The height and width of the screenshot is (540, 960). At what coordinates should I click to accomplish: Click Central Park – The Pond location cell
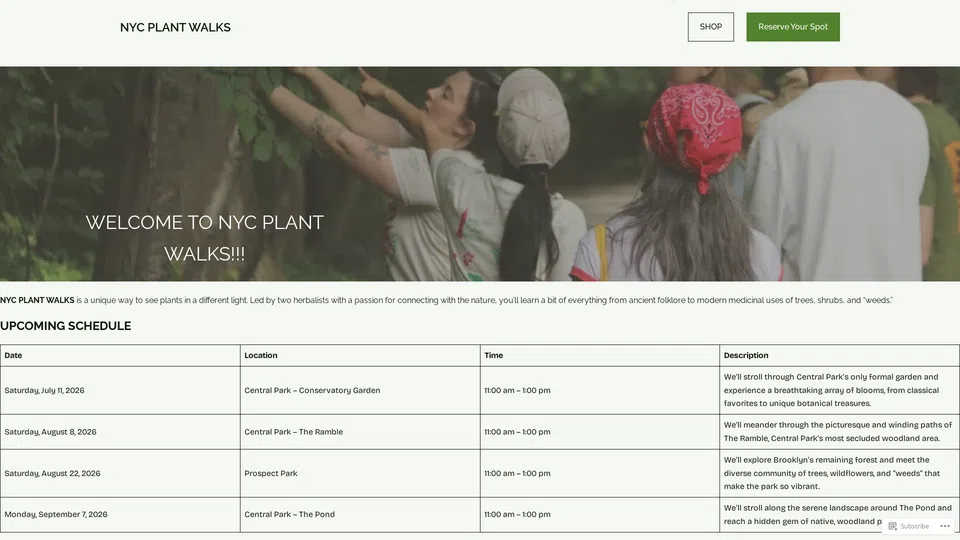tap(360, 514)
